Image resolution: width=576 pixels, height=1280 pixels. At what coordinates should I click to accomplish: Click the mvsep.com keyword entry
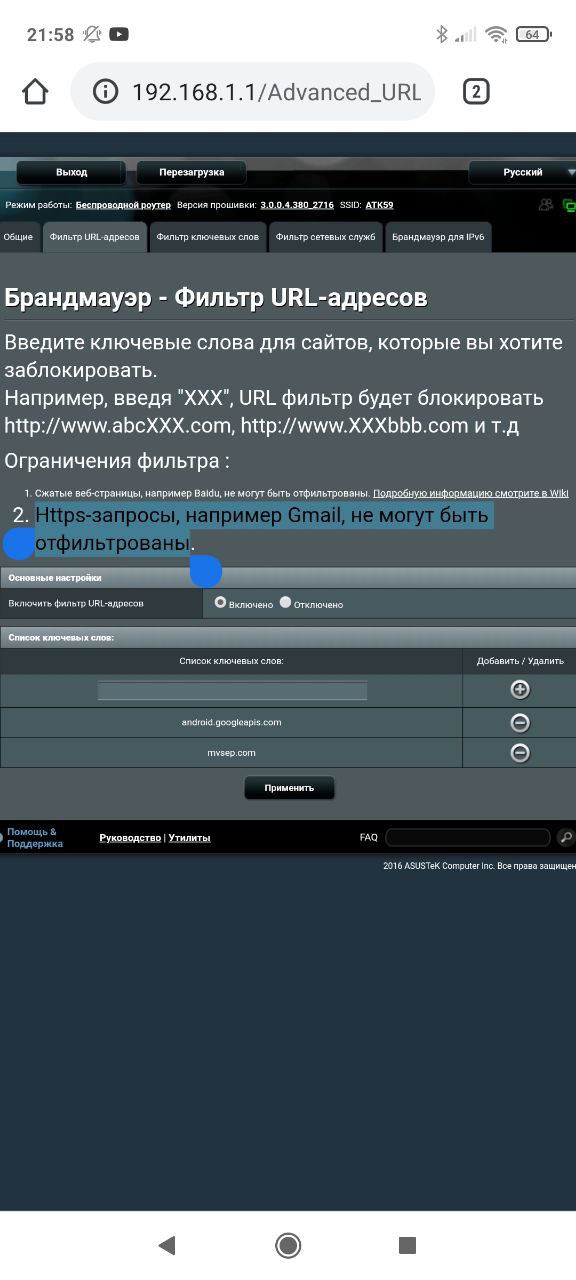(231, 753)
